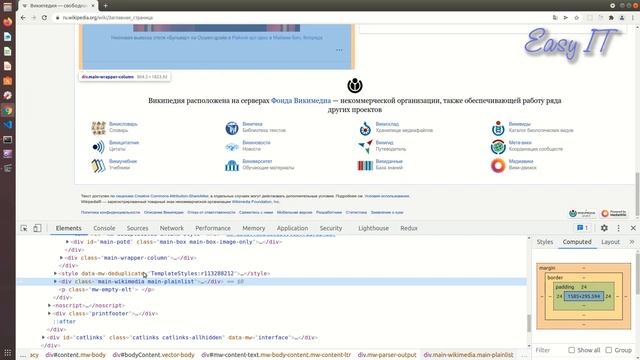Click the Wikimedia Commons icon

[365, 128]
